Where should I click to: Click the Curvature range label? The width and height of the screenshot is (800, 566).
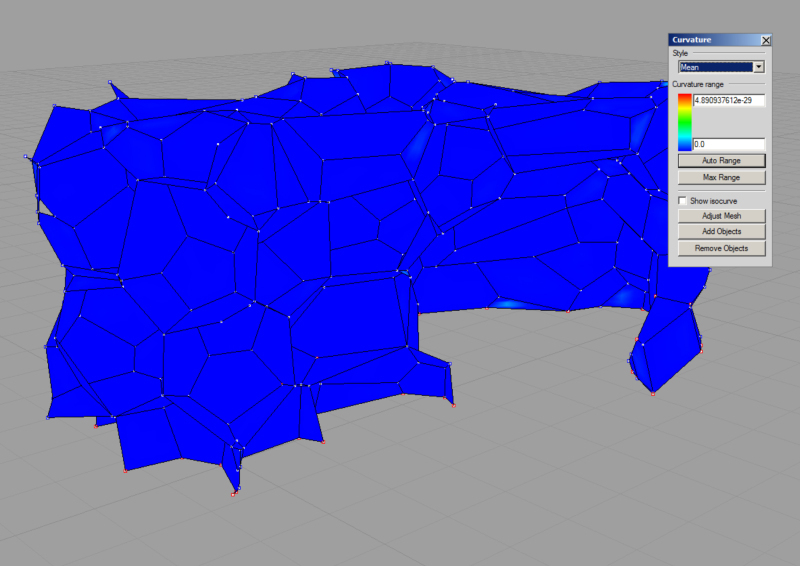click(x=697, y=84)
